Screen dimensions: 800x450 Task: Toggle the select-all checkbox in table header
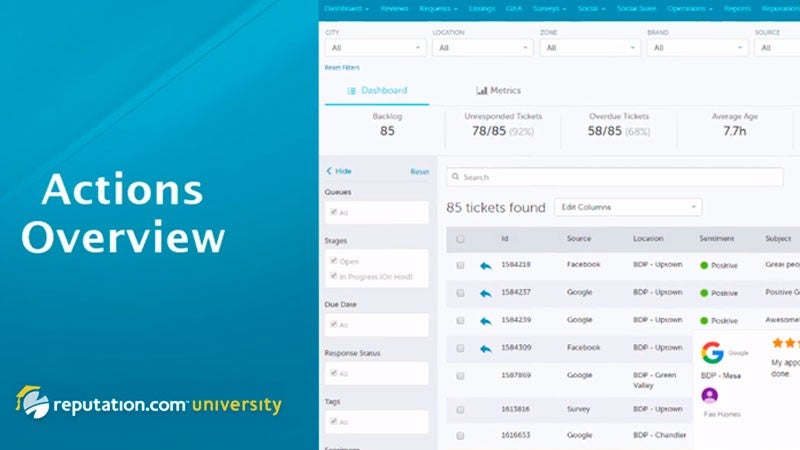coord(460,239)
